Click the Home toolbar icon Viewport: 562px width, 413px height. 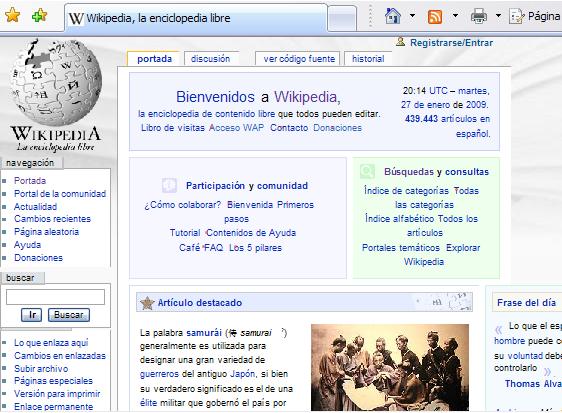pyautogui.click(x=393, y=16)
